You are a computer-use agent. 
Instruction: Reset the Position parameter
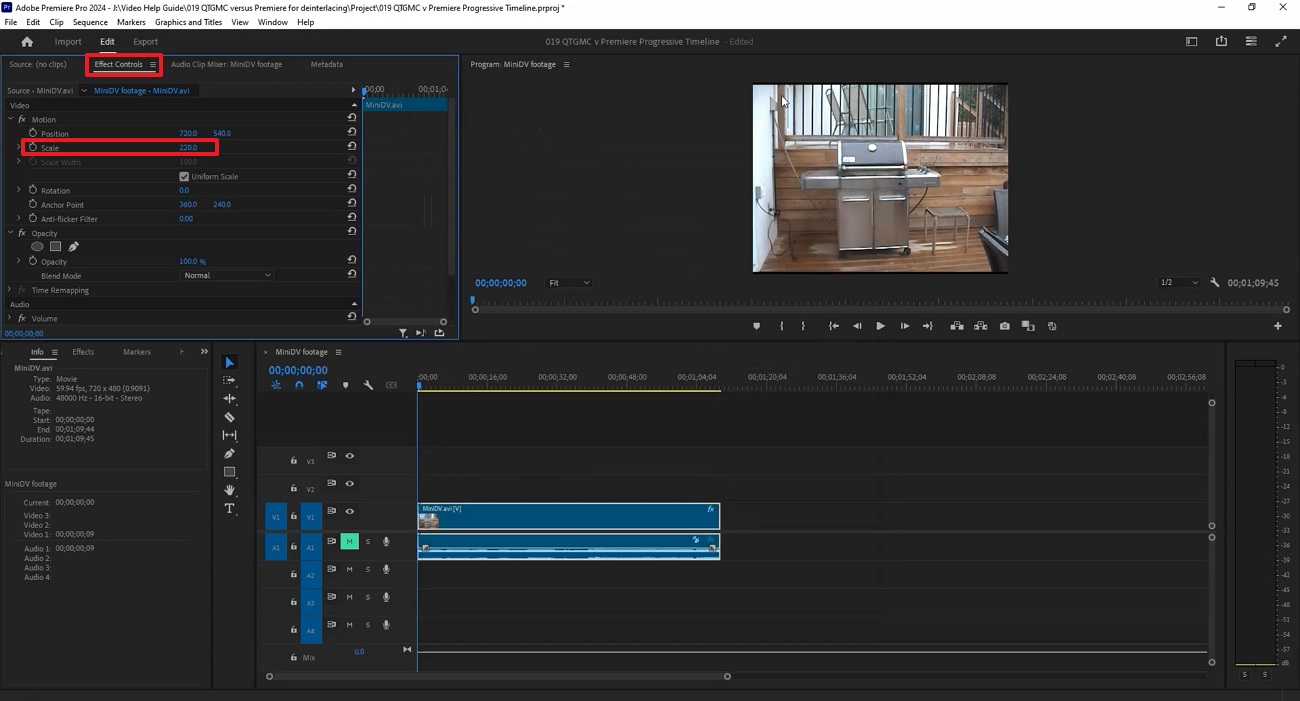[352, 132]
